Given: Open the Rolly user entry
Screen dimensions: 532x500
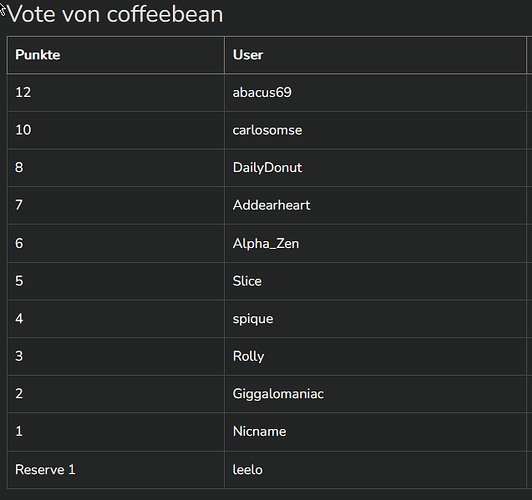Looking at the screenshot, I should pos(248,356).
